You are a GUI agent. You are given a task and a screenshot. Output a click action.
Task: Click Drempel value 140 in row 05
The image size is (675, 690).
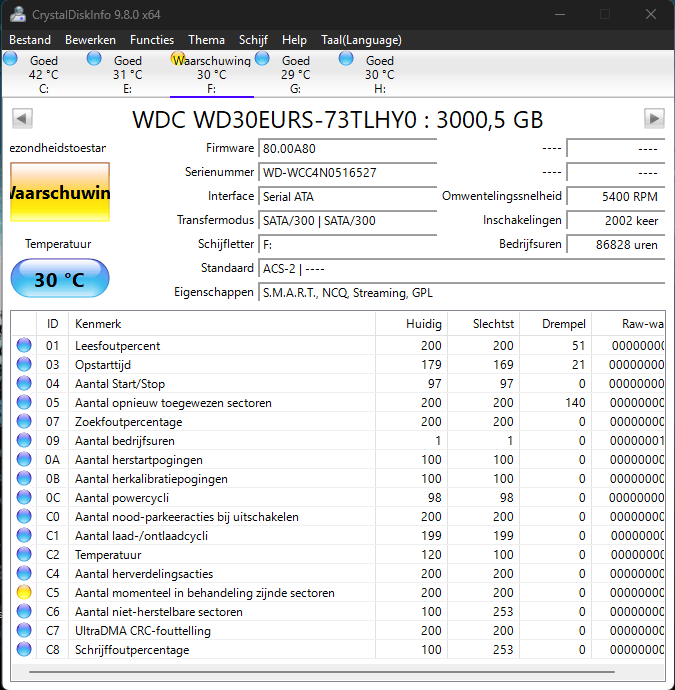point(575,403)
